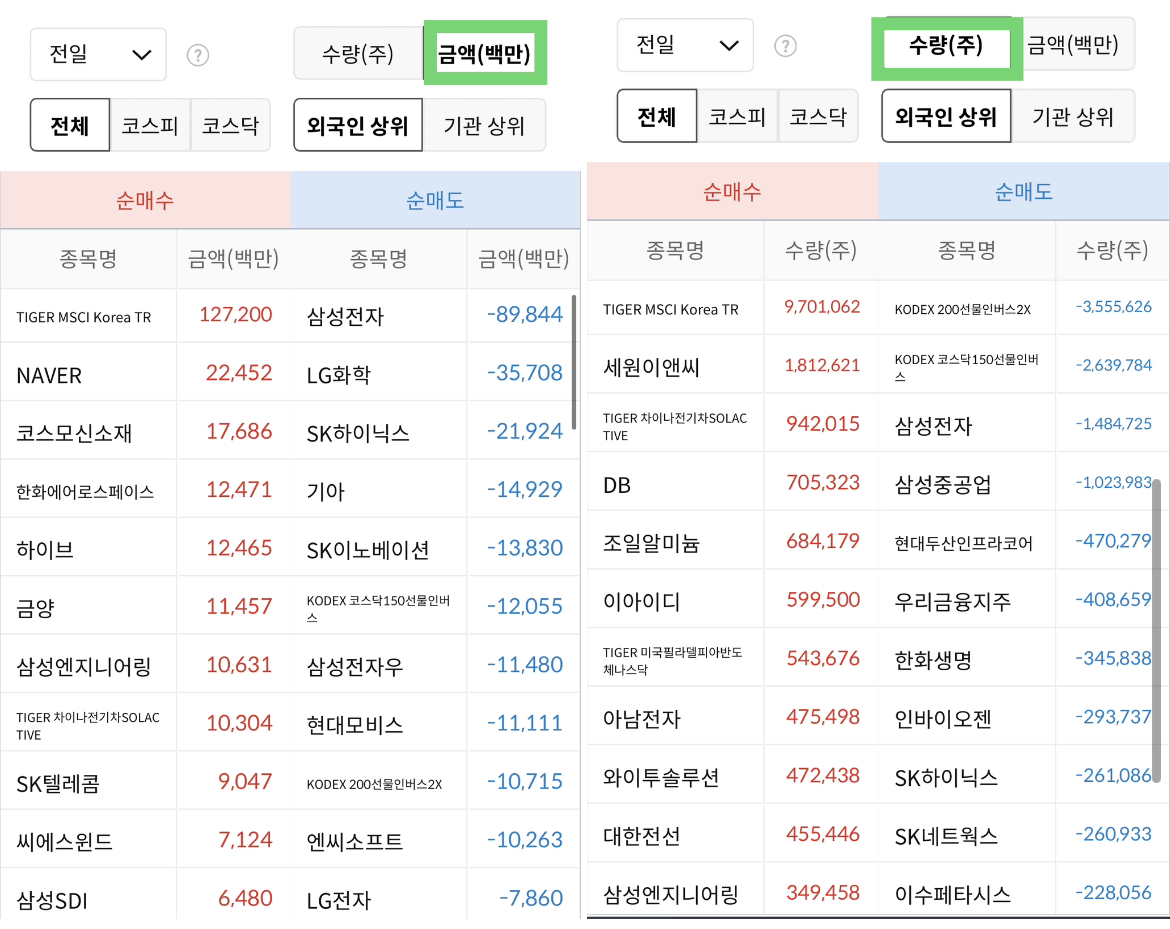Select 코스닥 tab in left panel
Viewport: 1170px width, 929px height.
(231, 125)
